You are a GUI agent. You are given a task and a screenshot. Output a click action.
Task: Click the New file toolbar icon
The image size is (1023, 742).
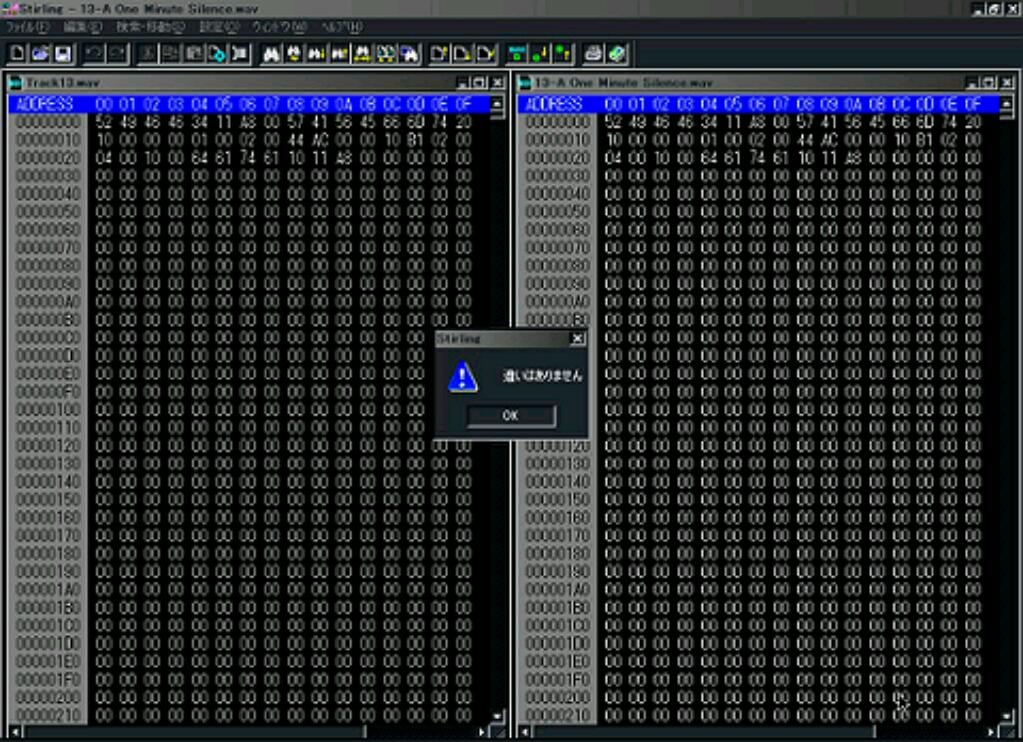[17, 54]
